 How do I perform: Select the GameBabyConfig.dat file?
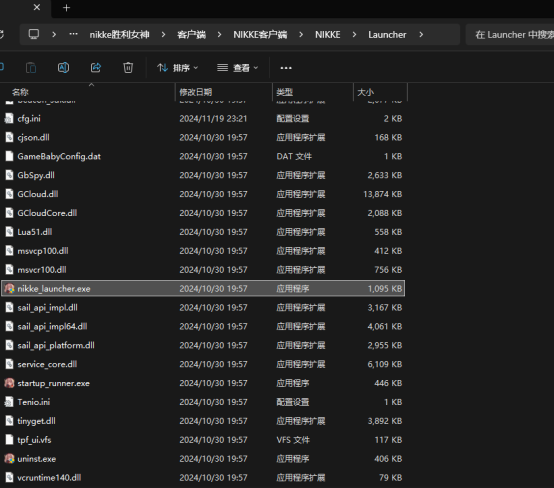pos(203,157)
